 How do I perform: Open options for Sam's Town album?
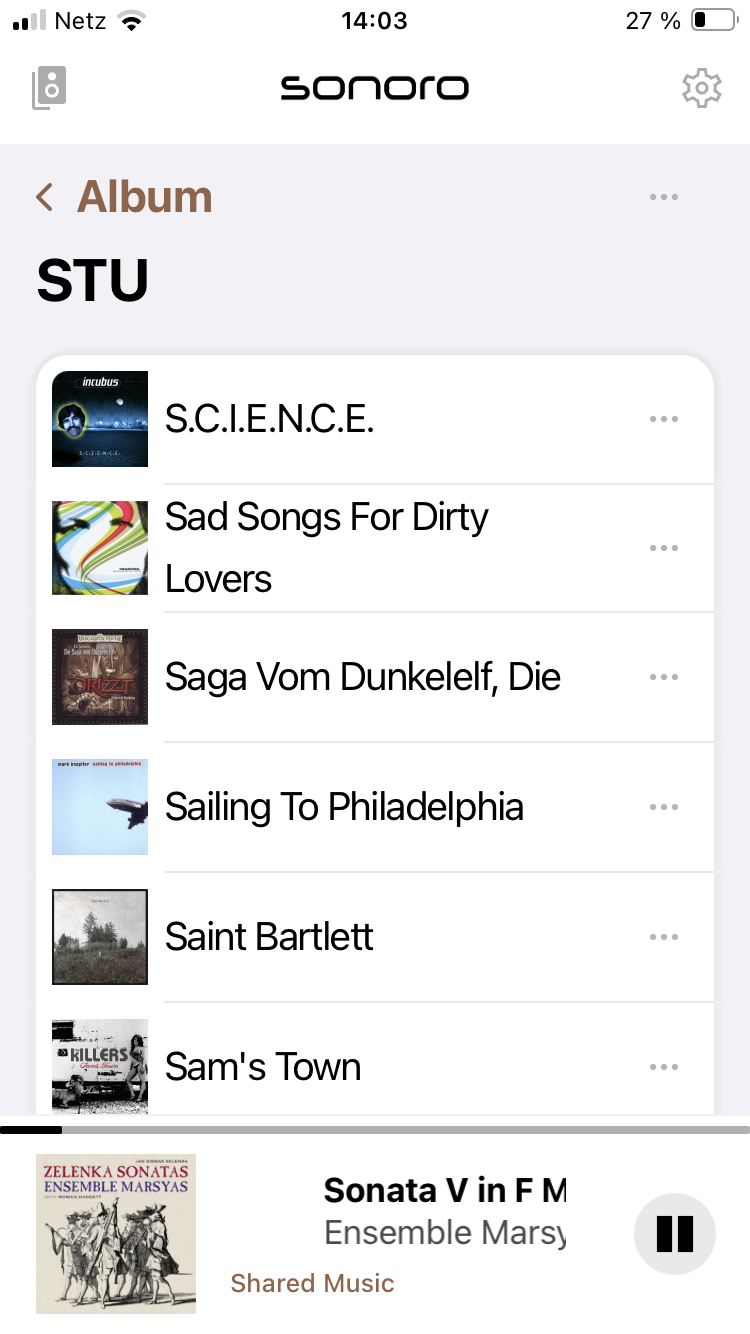tap(664, 1067)
